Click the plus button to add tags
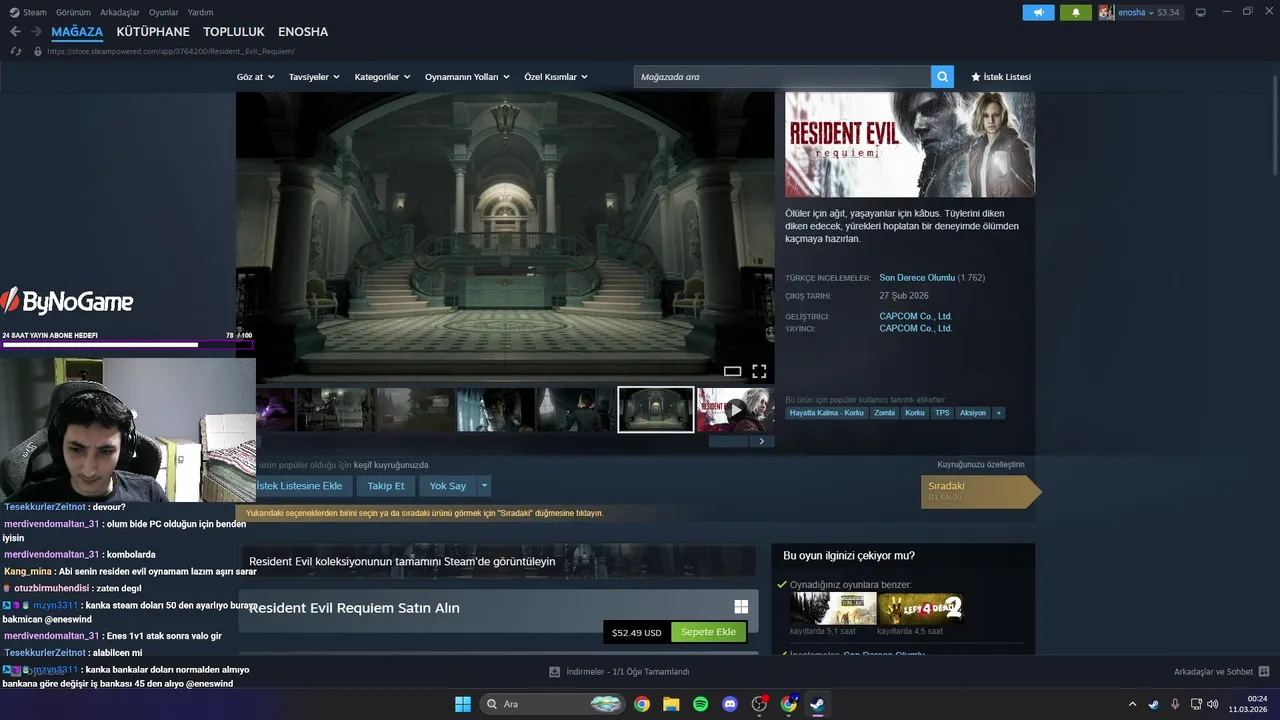The height and width of the screenshot is (720, 1280). pyautogui.click(x=998, y=413)
